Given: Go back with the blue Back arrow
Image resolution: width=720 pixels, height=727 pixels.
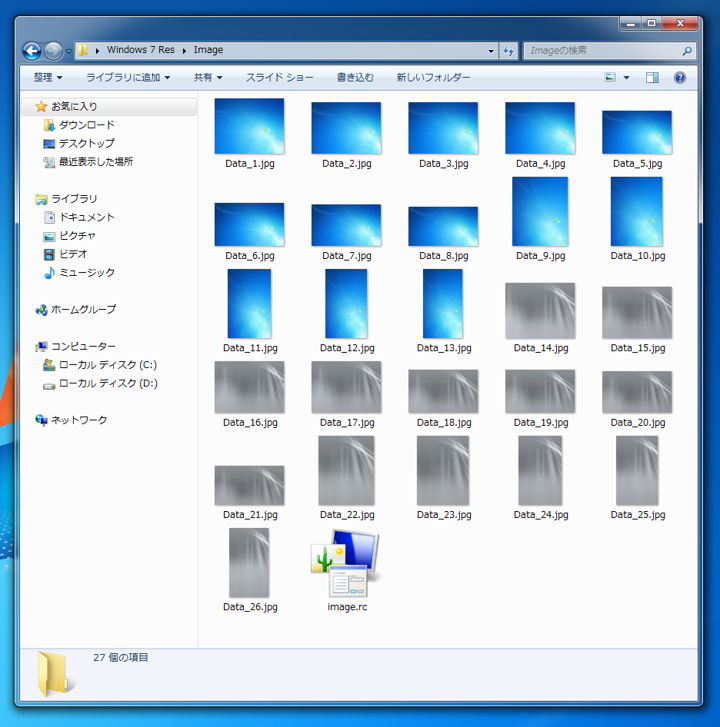Looking at the screenshot, I should click(x=32, y=51).
